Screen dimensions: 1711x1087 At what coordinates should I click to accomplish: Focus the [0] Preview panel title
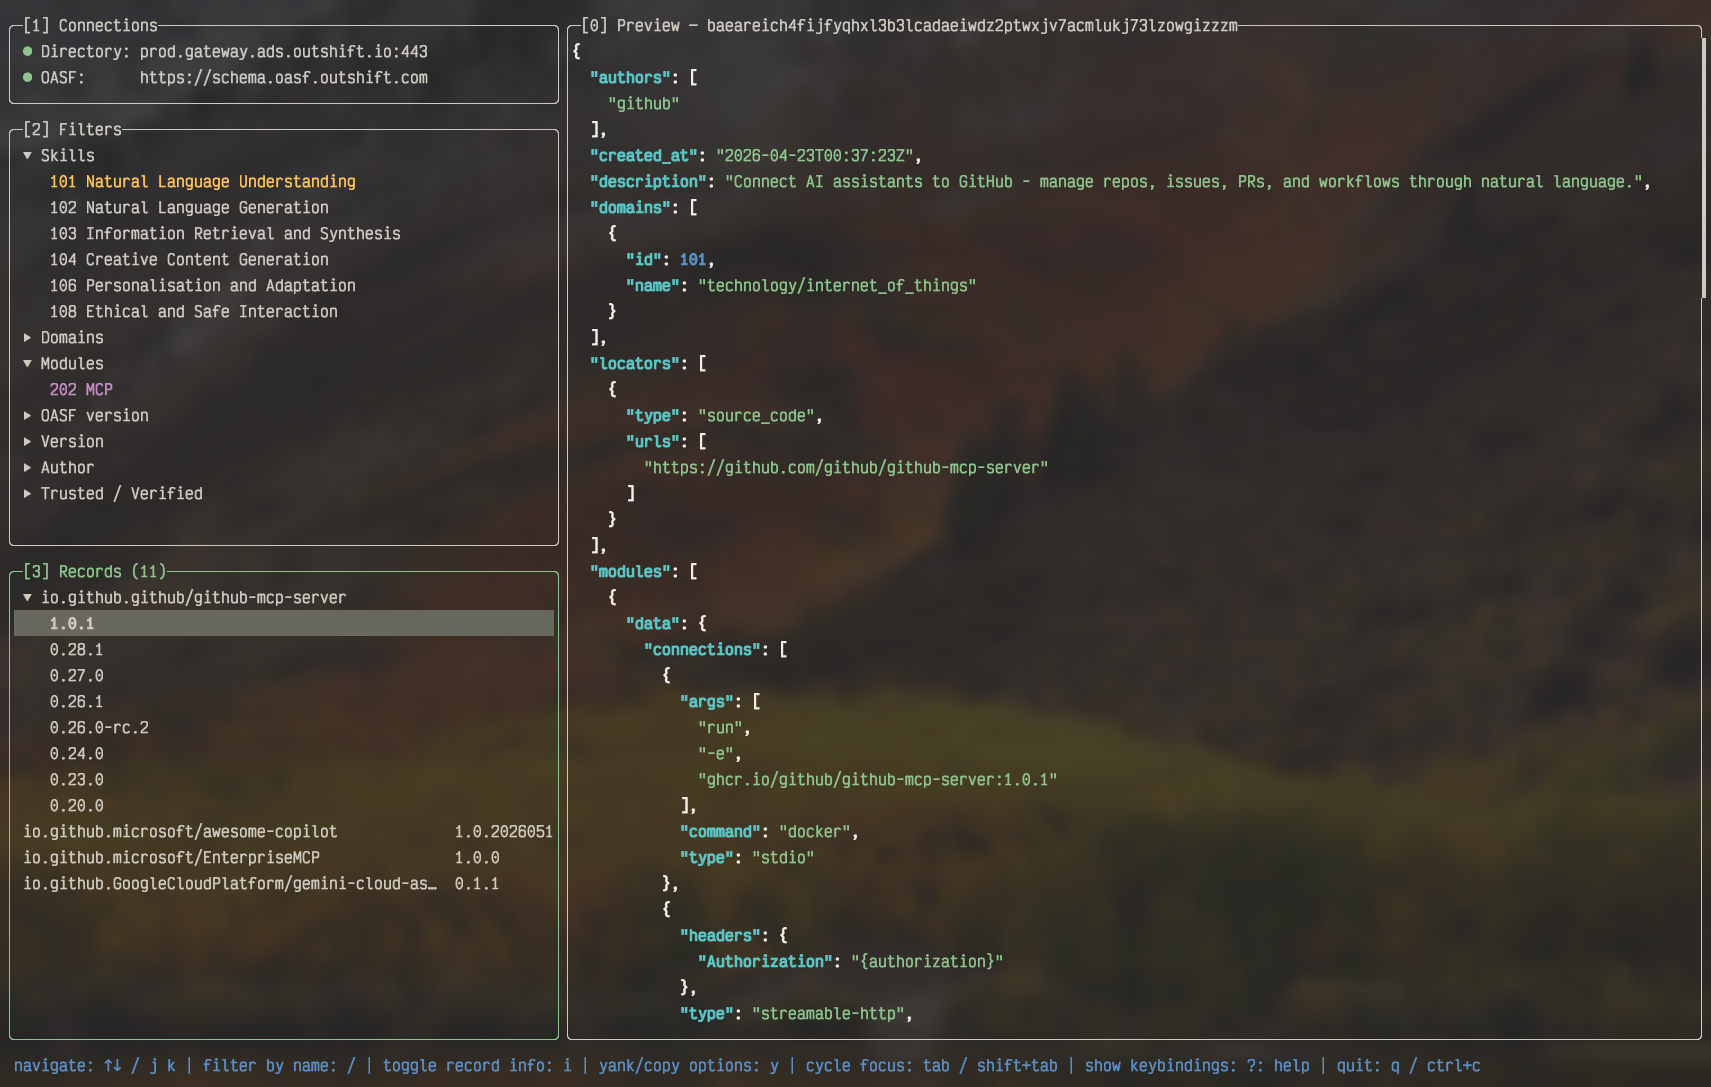pos(909,26)
